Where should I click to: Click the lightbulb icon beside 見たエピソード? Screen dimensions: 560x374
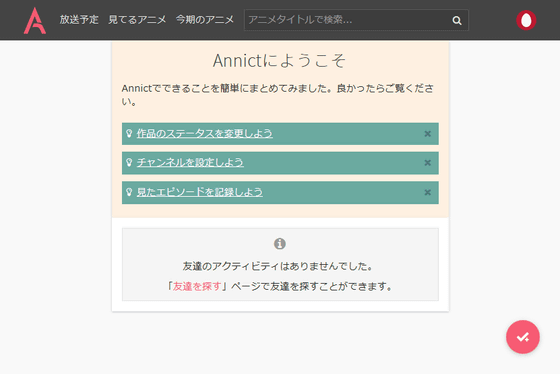pos(129,192)
